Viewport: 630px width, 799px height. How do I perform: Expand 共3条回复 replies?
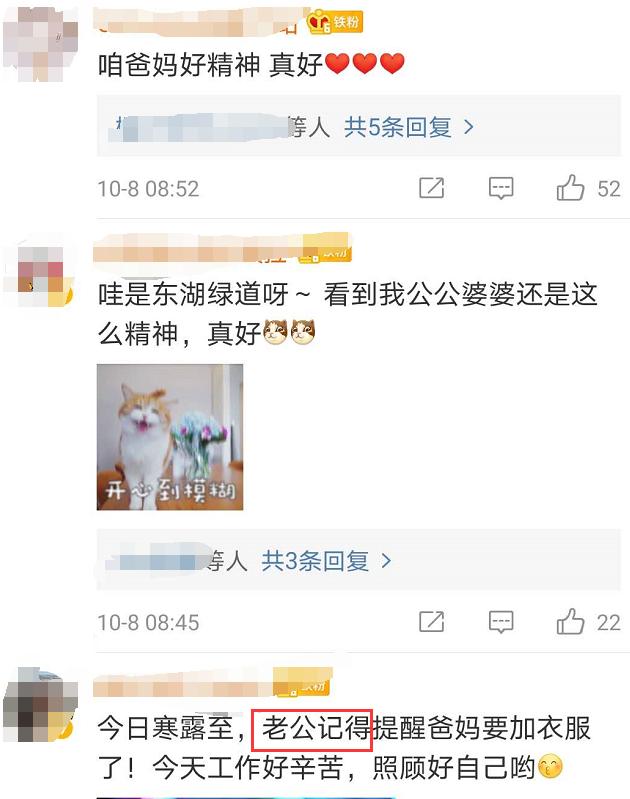[x=315, y=561]
